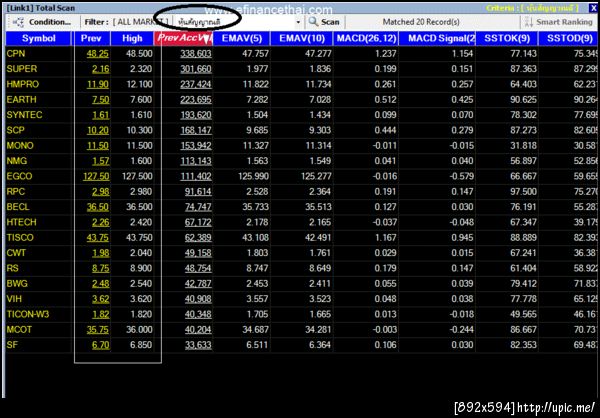Click CPN EMAV(5) value 47.757

(x=255, y=54)
